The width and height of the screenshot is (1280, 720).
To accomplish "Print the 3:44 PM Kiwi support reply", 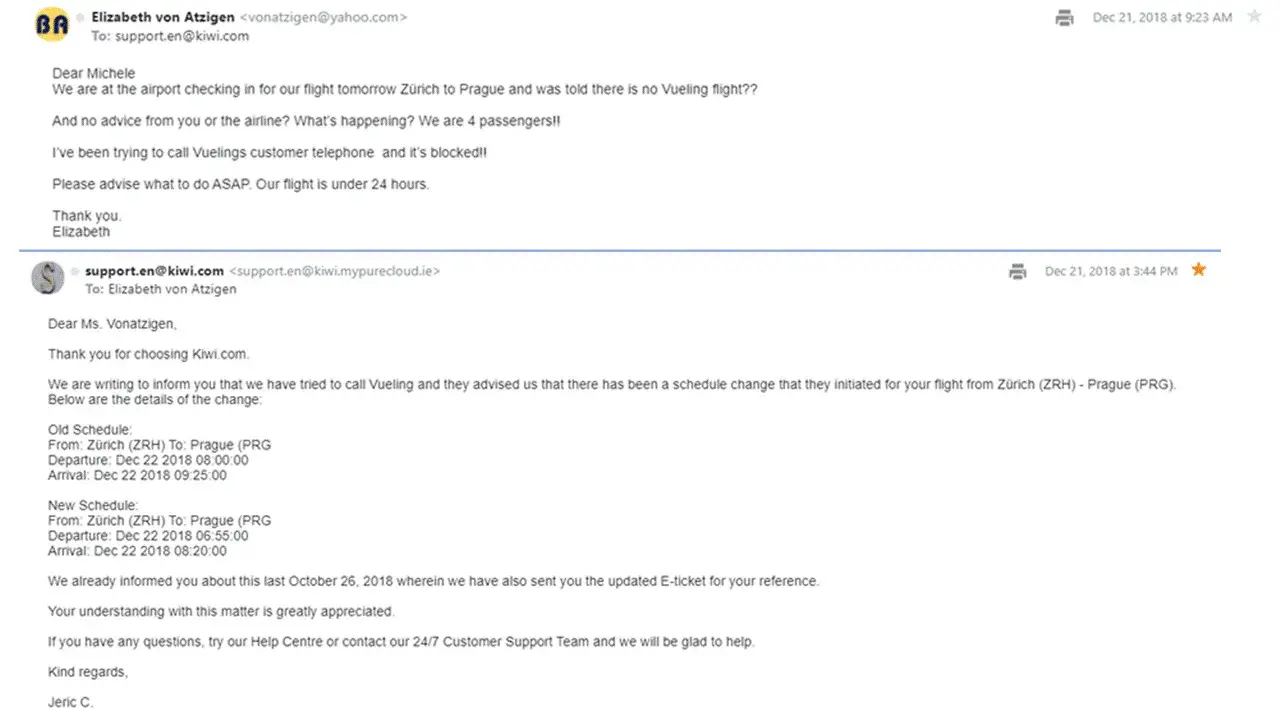I will [1018, 271].
